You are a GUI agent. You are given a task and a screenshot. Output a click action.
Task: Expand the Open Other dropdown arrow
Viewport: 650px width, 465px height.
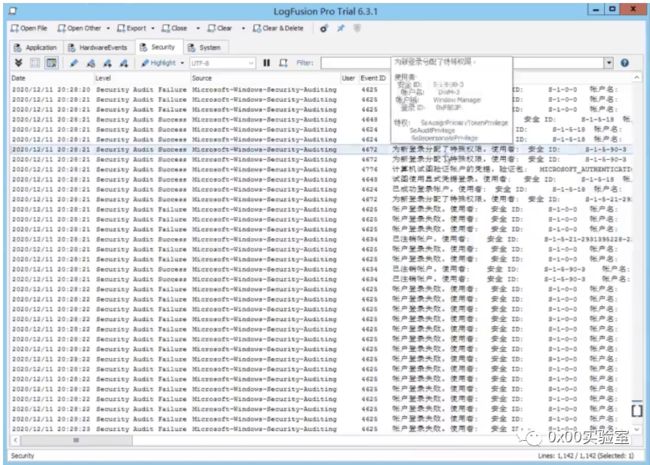[x=108, y=28]
